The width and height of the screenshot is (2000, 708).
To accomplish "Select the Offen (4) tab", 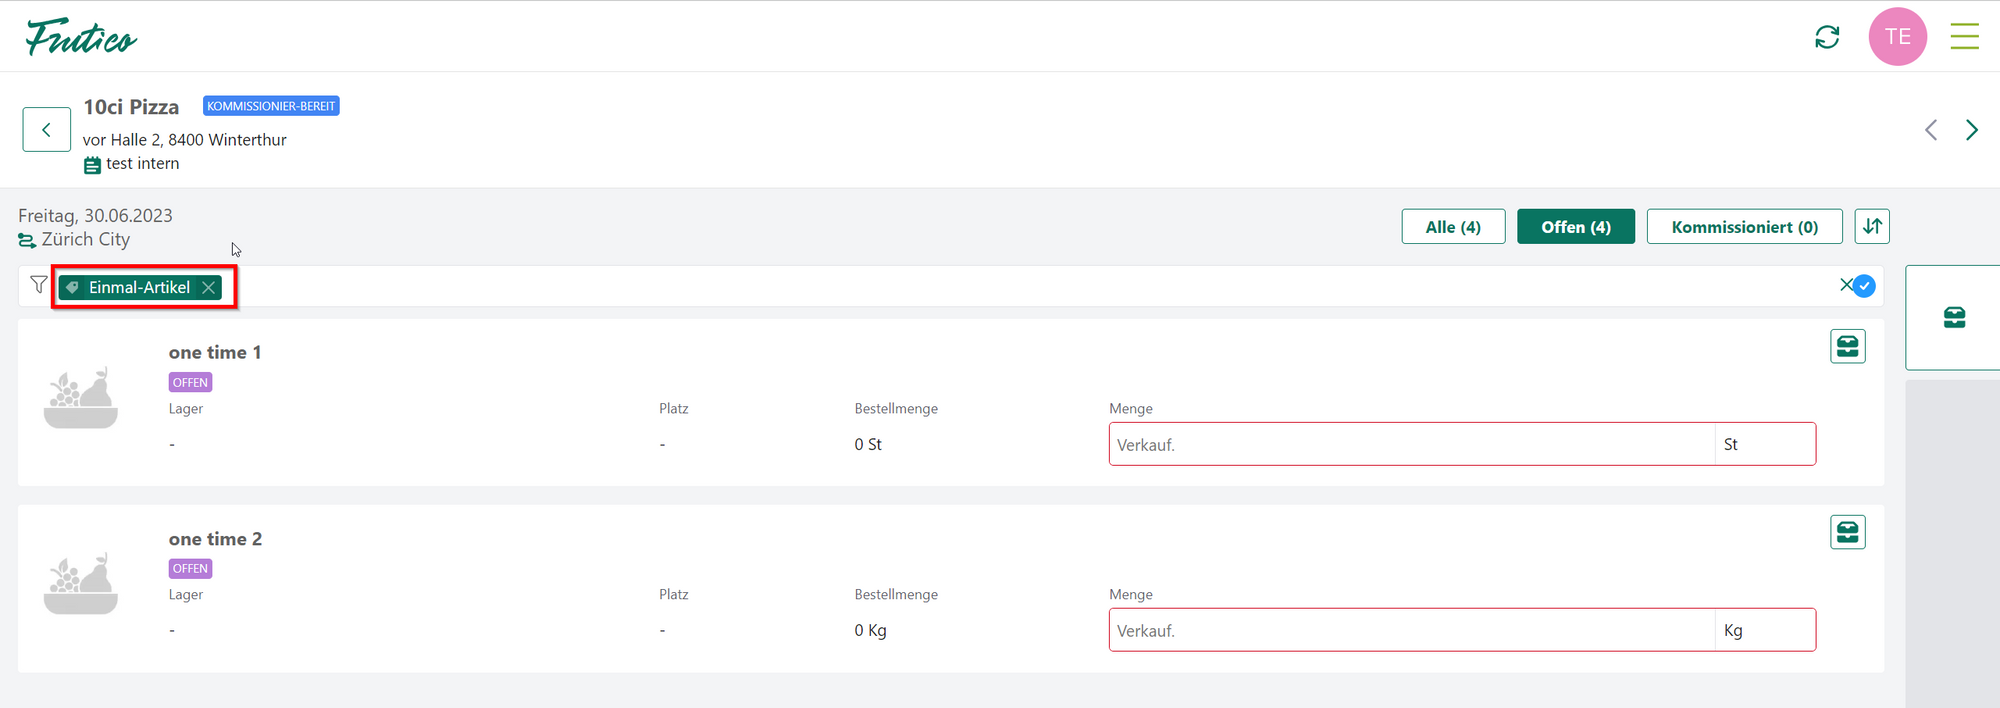I will [1575, 227].
